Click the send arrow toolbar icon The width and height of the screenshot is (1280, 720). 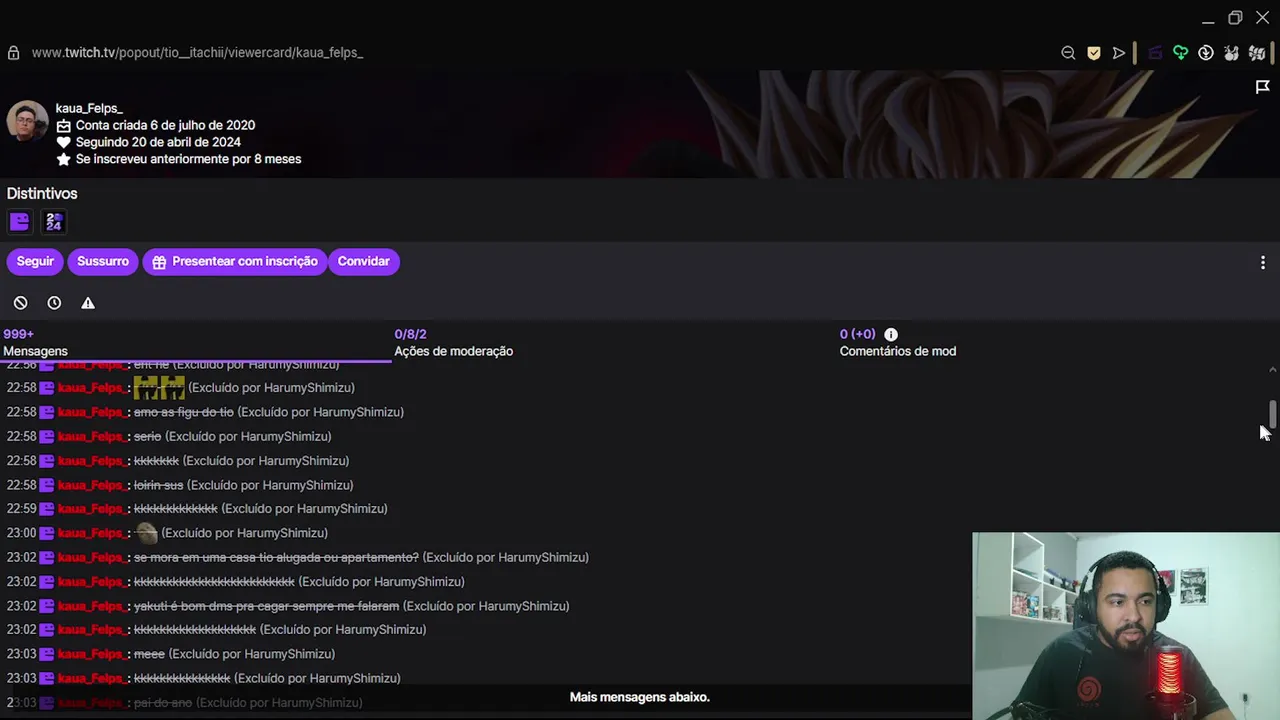pos(1119,53)
